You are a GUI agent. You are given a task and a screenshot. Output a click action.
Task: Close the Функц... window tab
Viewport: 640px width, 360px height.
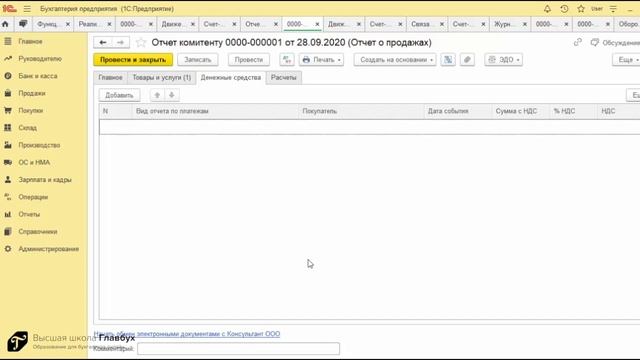[68, 24]
